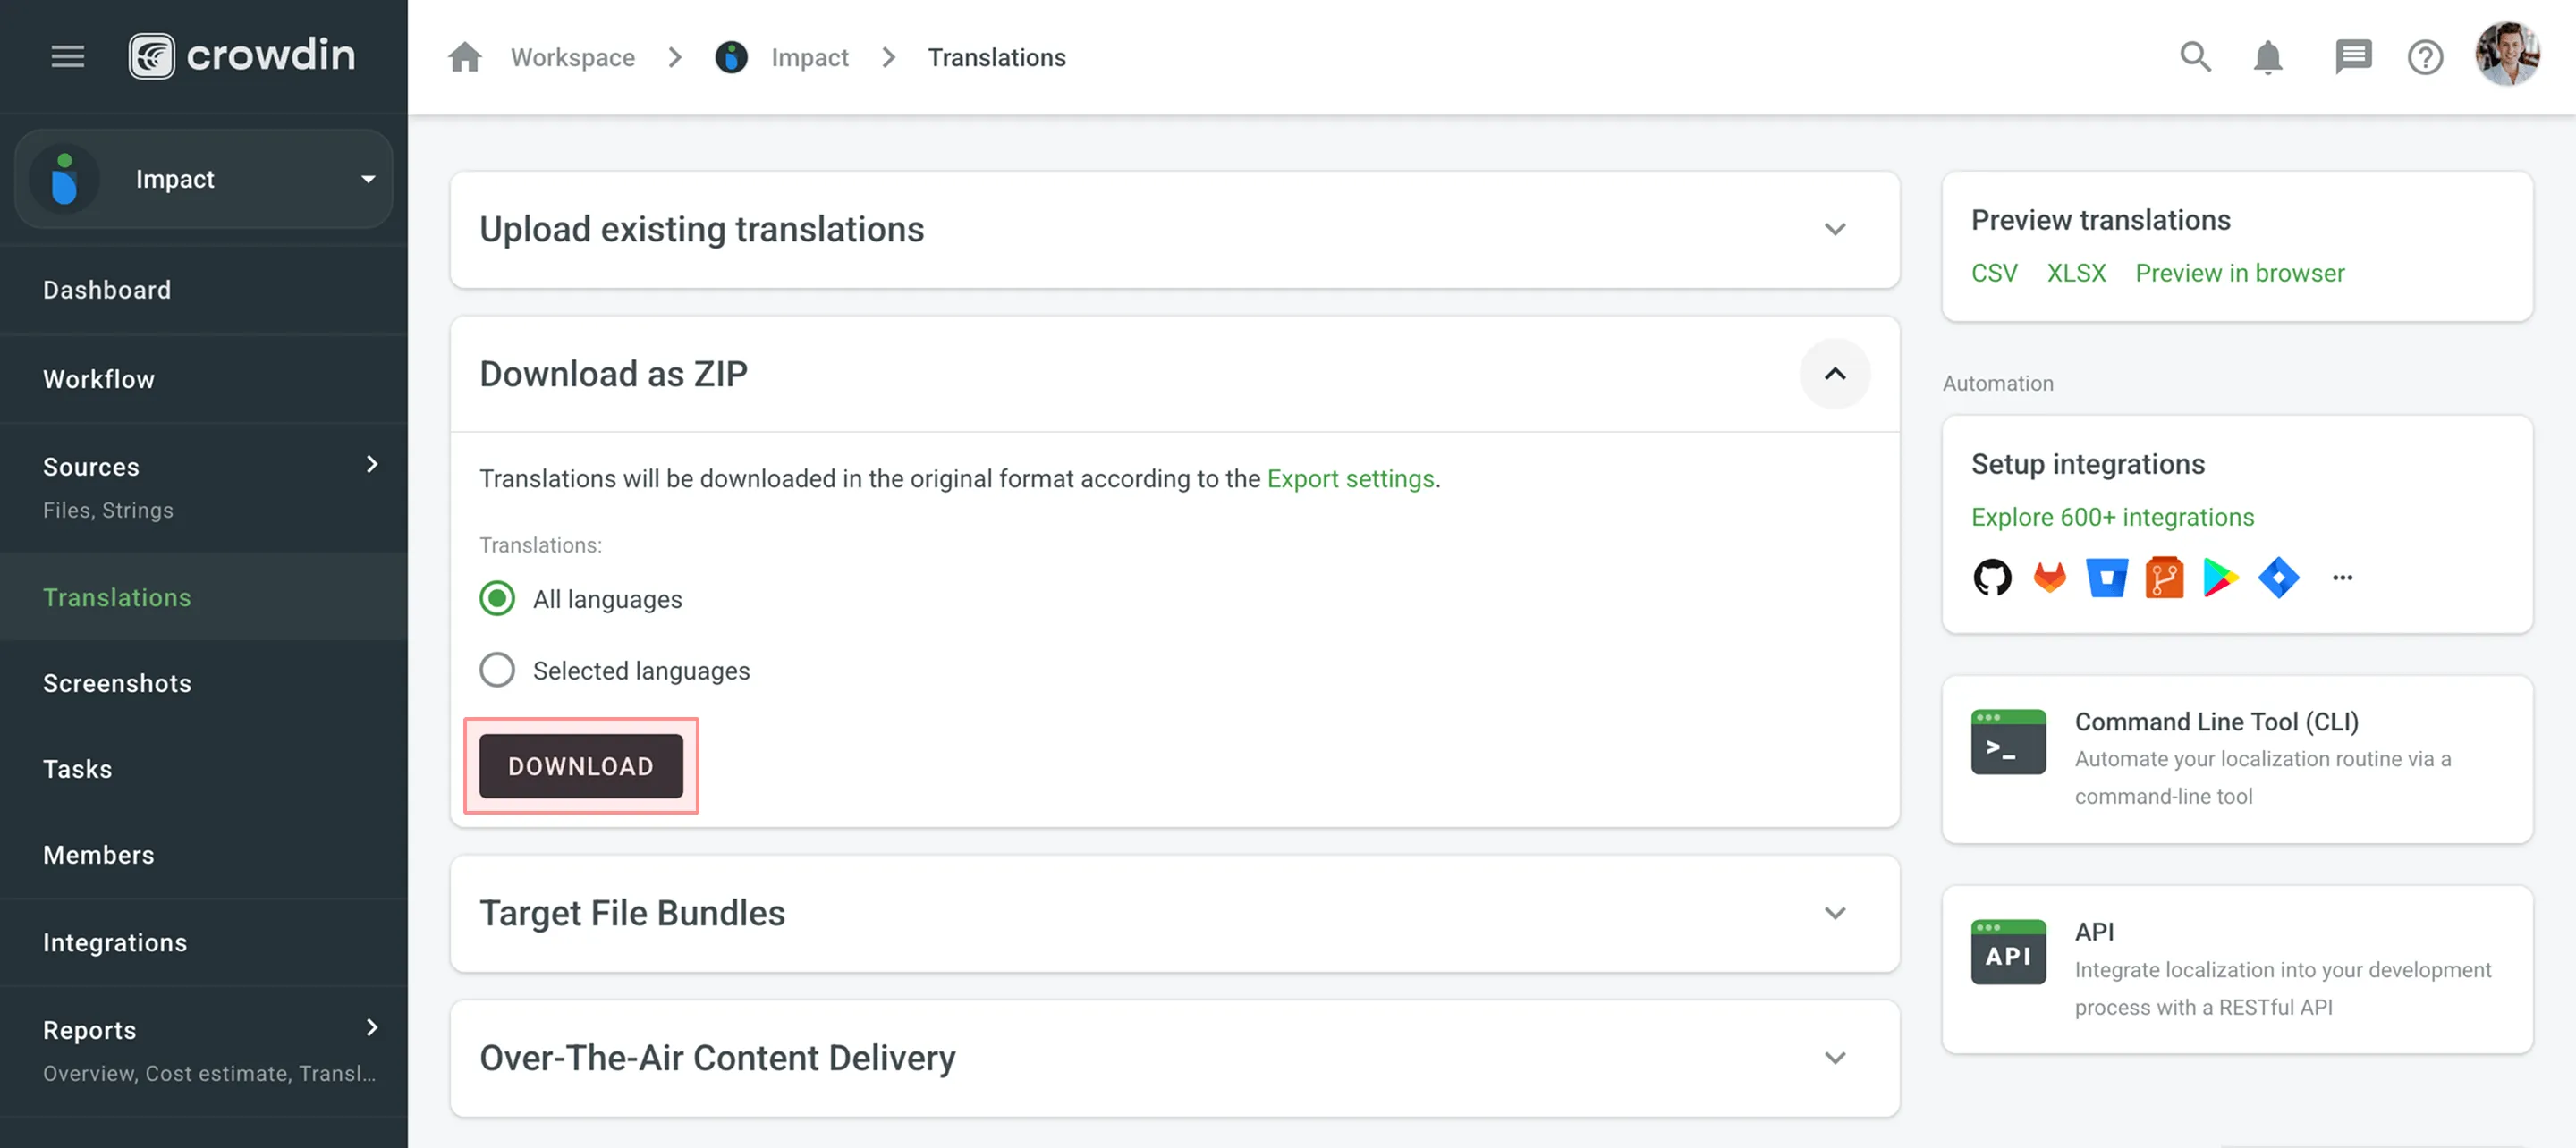Expand Target File Bundles section
The width and height of the screenshot is (2576, 1148).
[x=1834, y=913]
